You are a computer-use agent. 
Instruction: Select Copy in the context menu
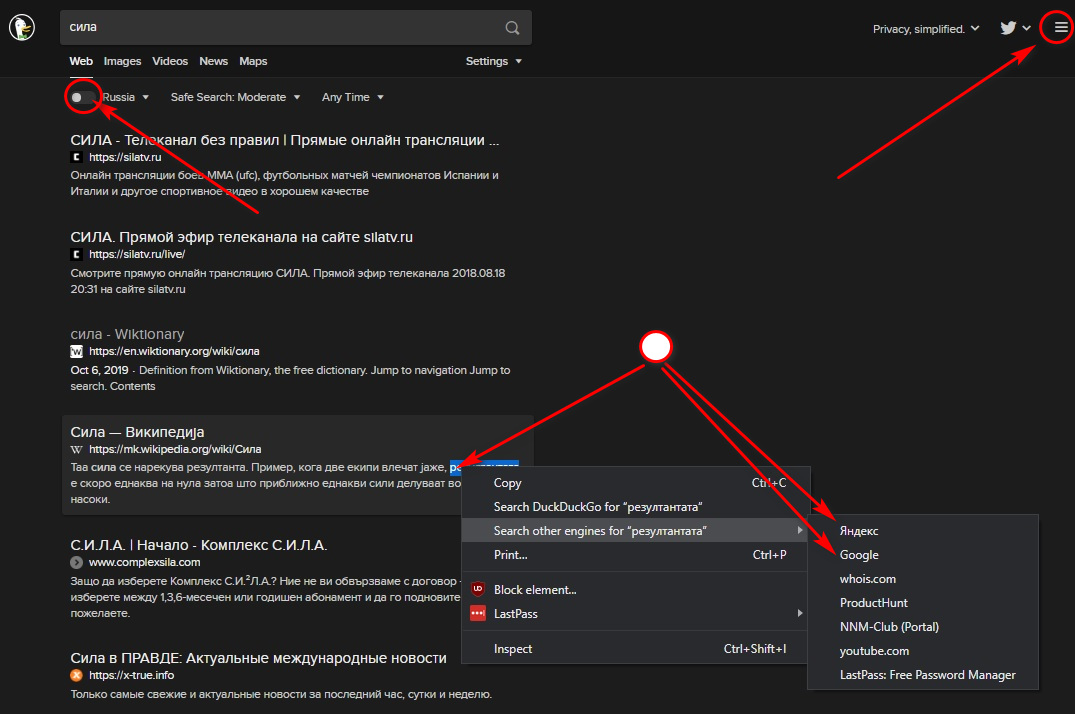pos(508,483)
